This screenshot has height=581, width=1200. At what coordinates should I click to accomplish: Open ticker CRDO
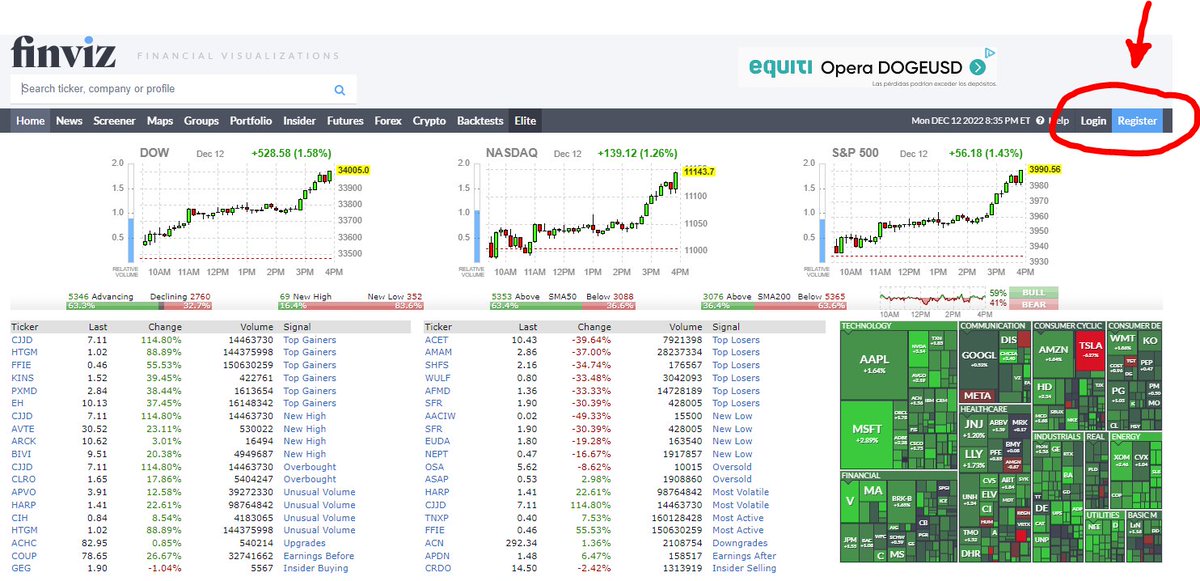pyautogui.click(x=438, y=568)
